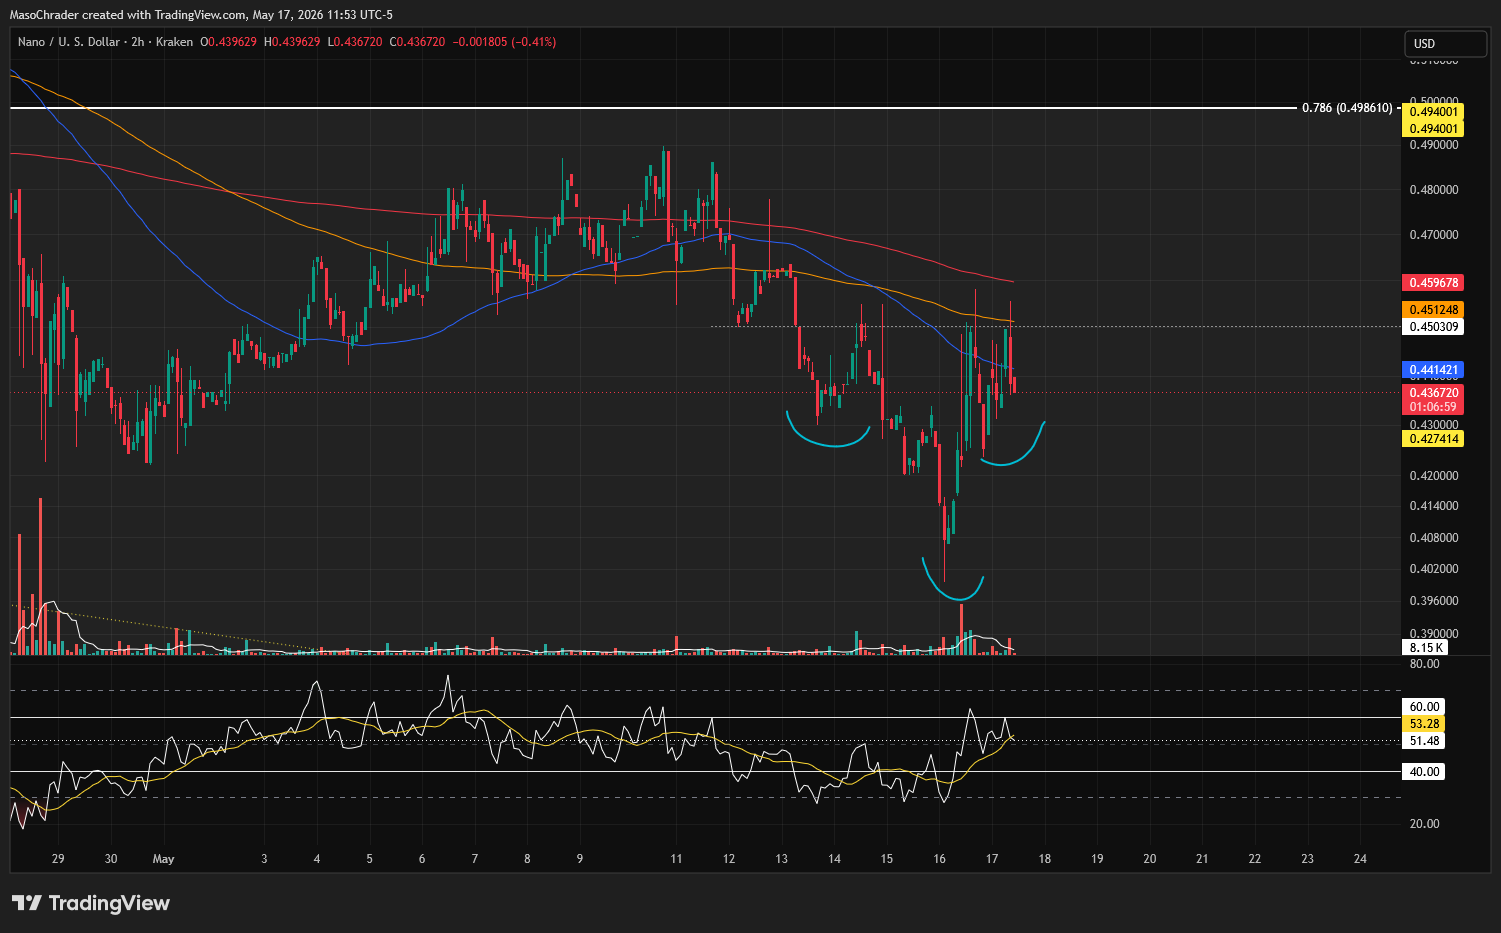
Task: Click the 8.15 K volume label
Action: point(1425,648)
